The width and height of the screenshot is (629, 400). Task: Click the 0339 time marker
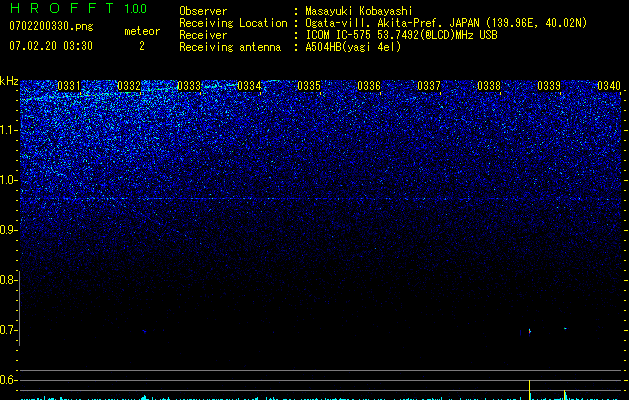549,86
